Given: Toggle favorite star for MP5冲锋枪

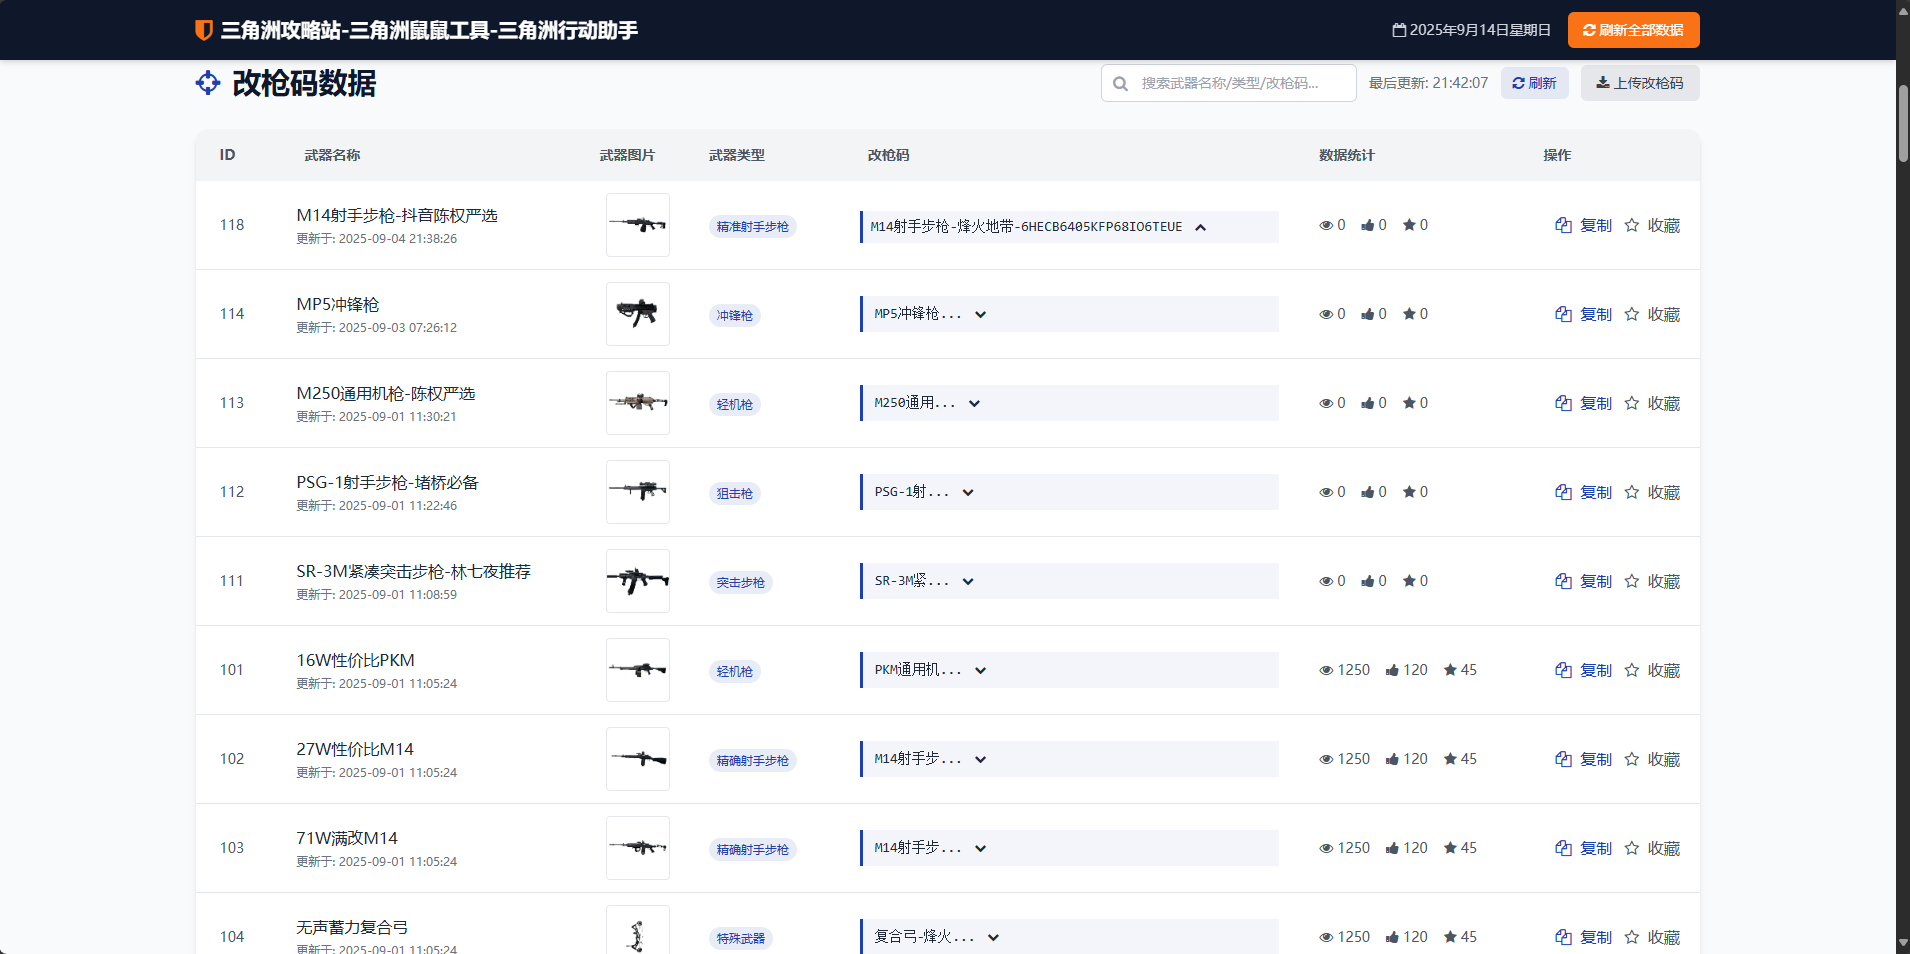Looking at the screenshot, I should pyautogui.click(x=1632, y=314).
